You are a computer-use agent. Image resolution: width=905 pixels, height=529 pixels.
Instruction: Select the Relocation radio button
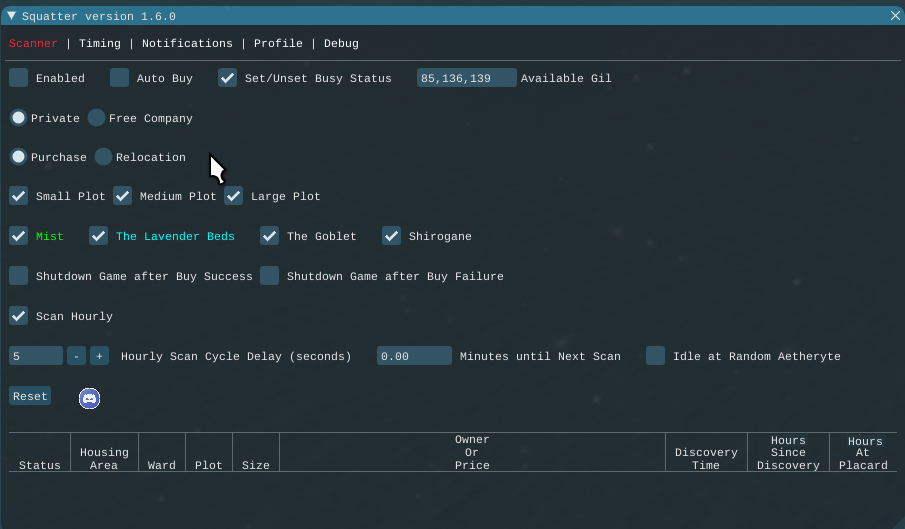[103, 157]
